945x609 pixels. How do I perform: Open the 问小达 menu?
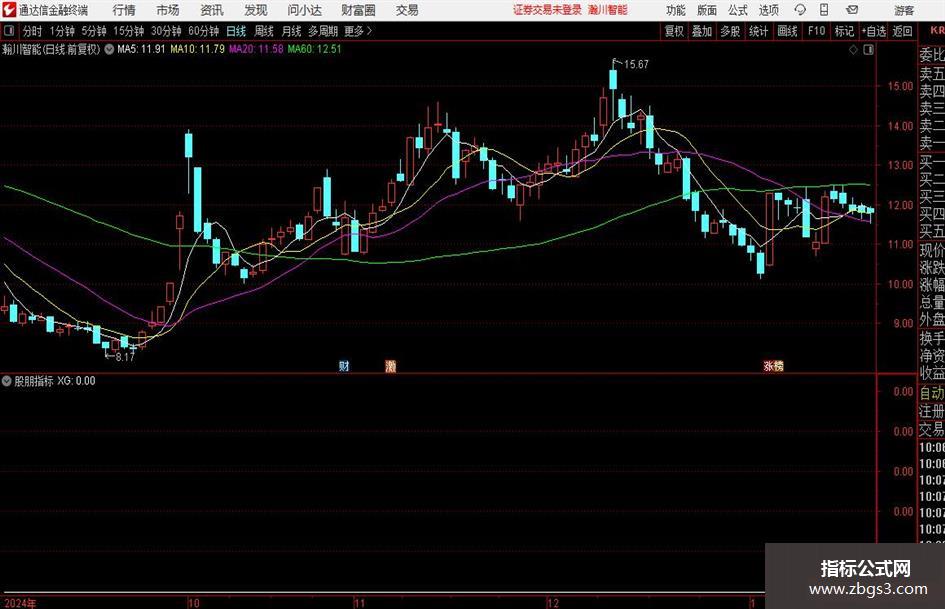tap(304, 10)
